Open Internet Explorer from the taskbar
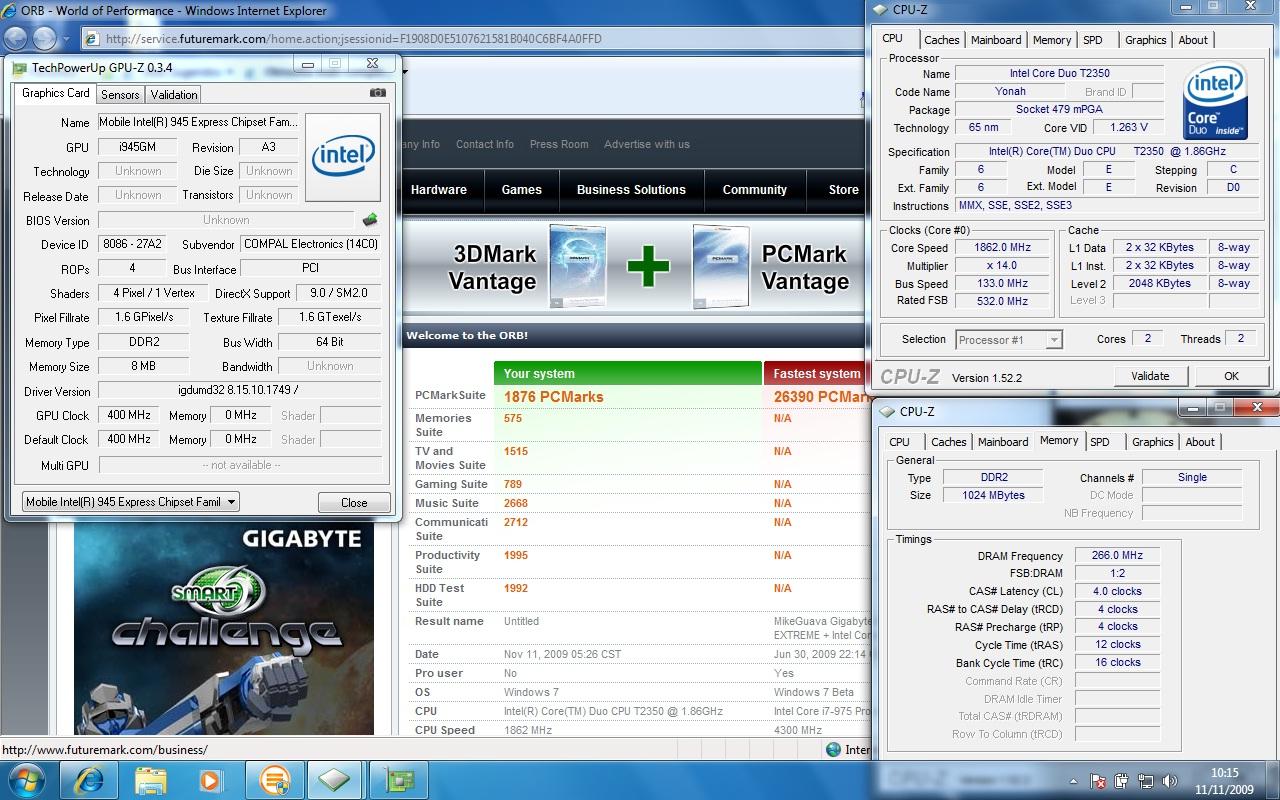Image resolution: width=1280 pixels, height=800 pixels. (89, 779)
